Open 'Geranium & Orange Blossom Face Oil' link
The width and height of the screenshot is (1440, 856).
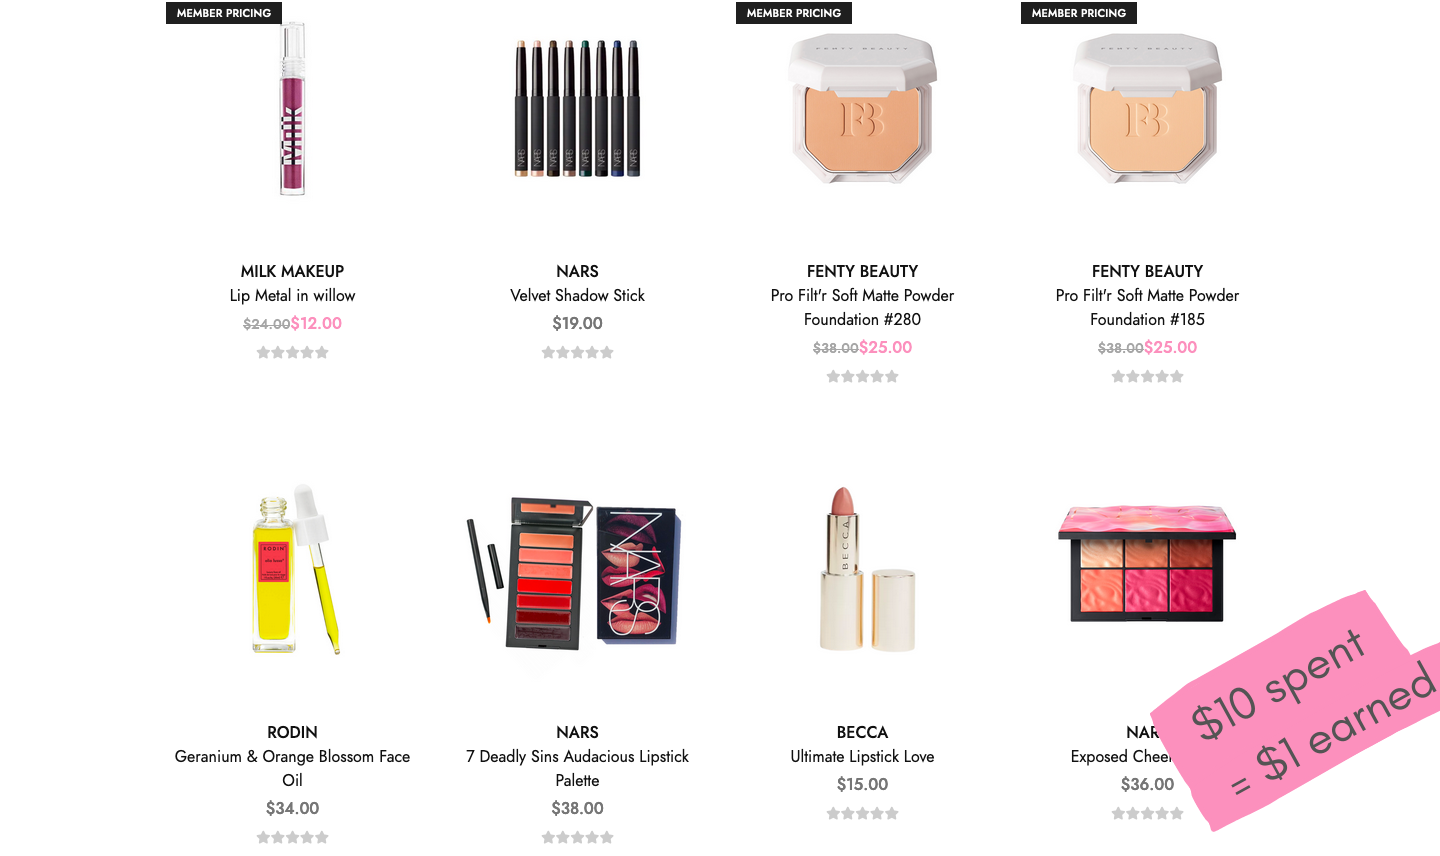coord(292,768)
